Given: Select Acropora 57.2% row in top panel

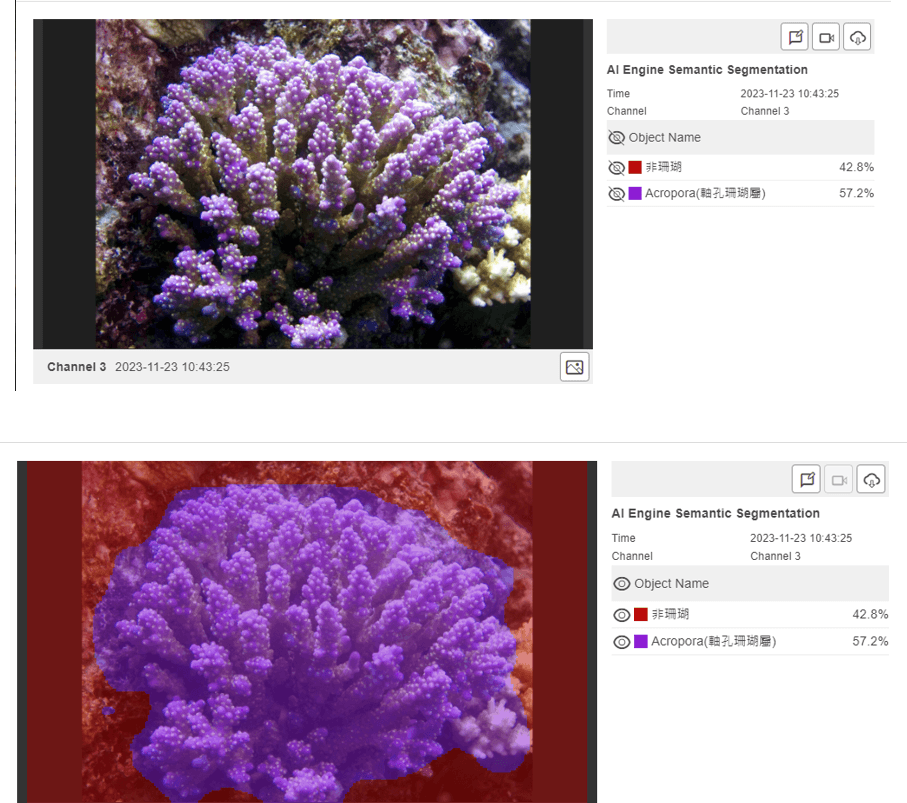Looking at the screenshot, I should [740, 193].
